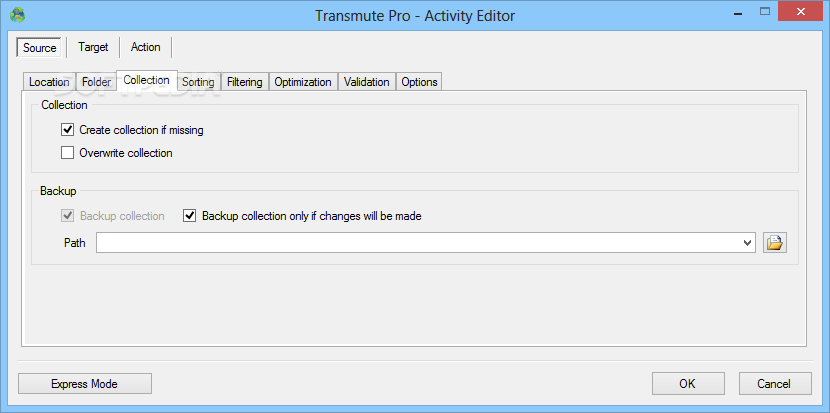
Task: Open the Location tab
Action: [x=49, y=82]
